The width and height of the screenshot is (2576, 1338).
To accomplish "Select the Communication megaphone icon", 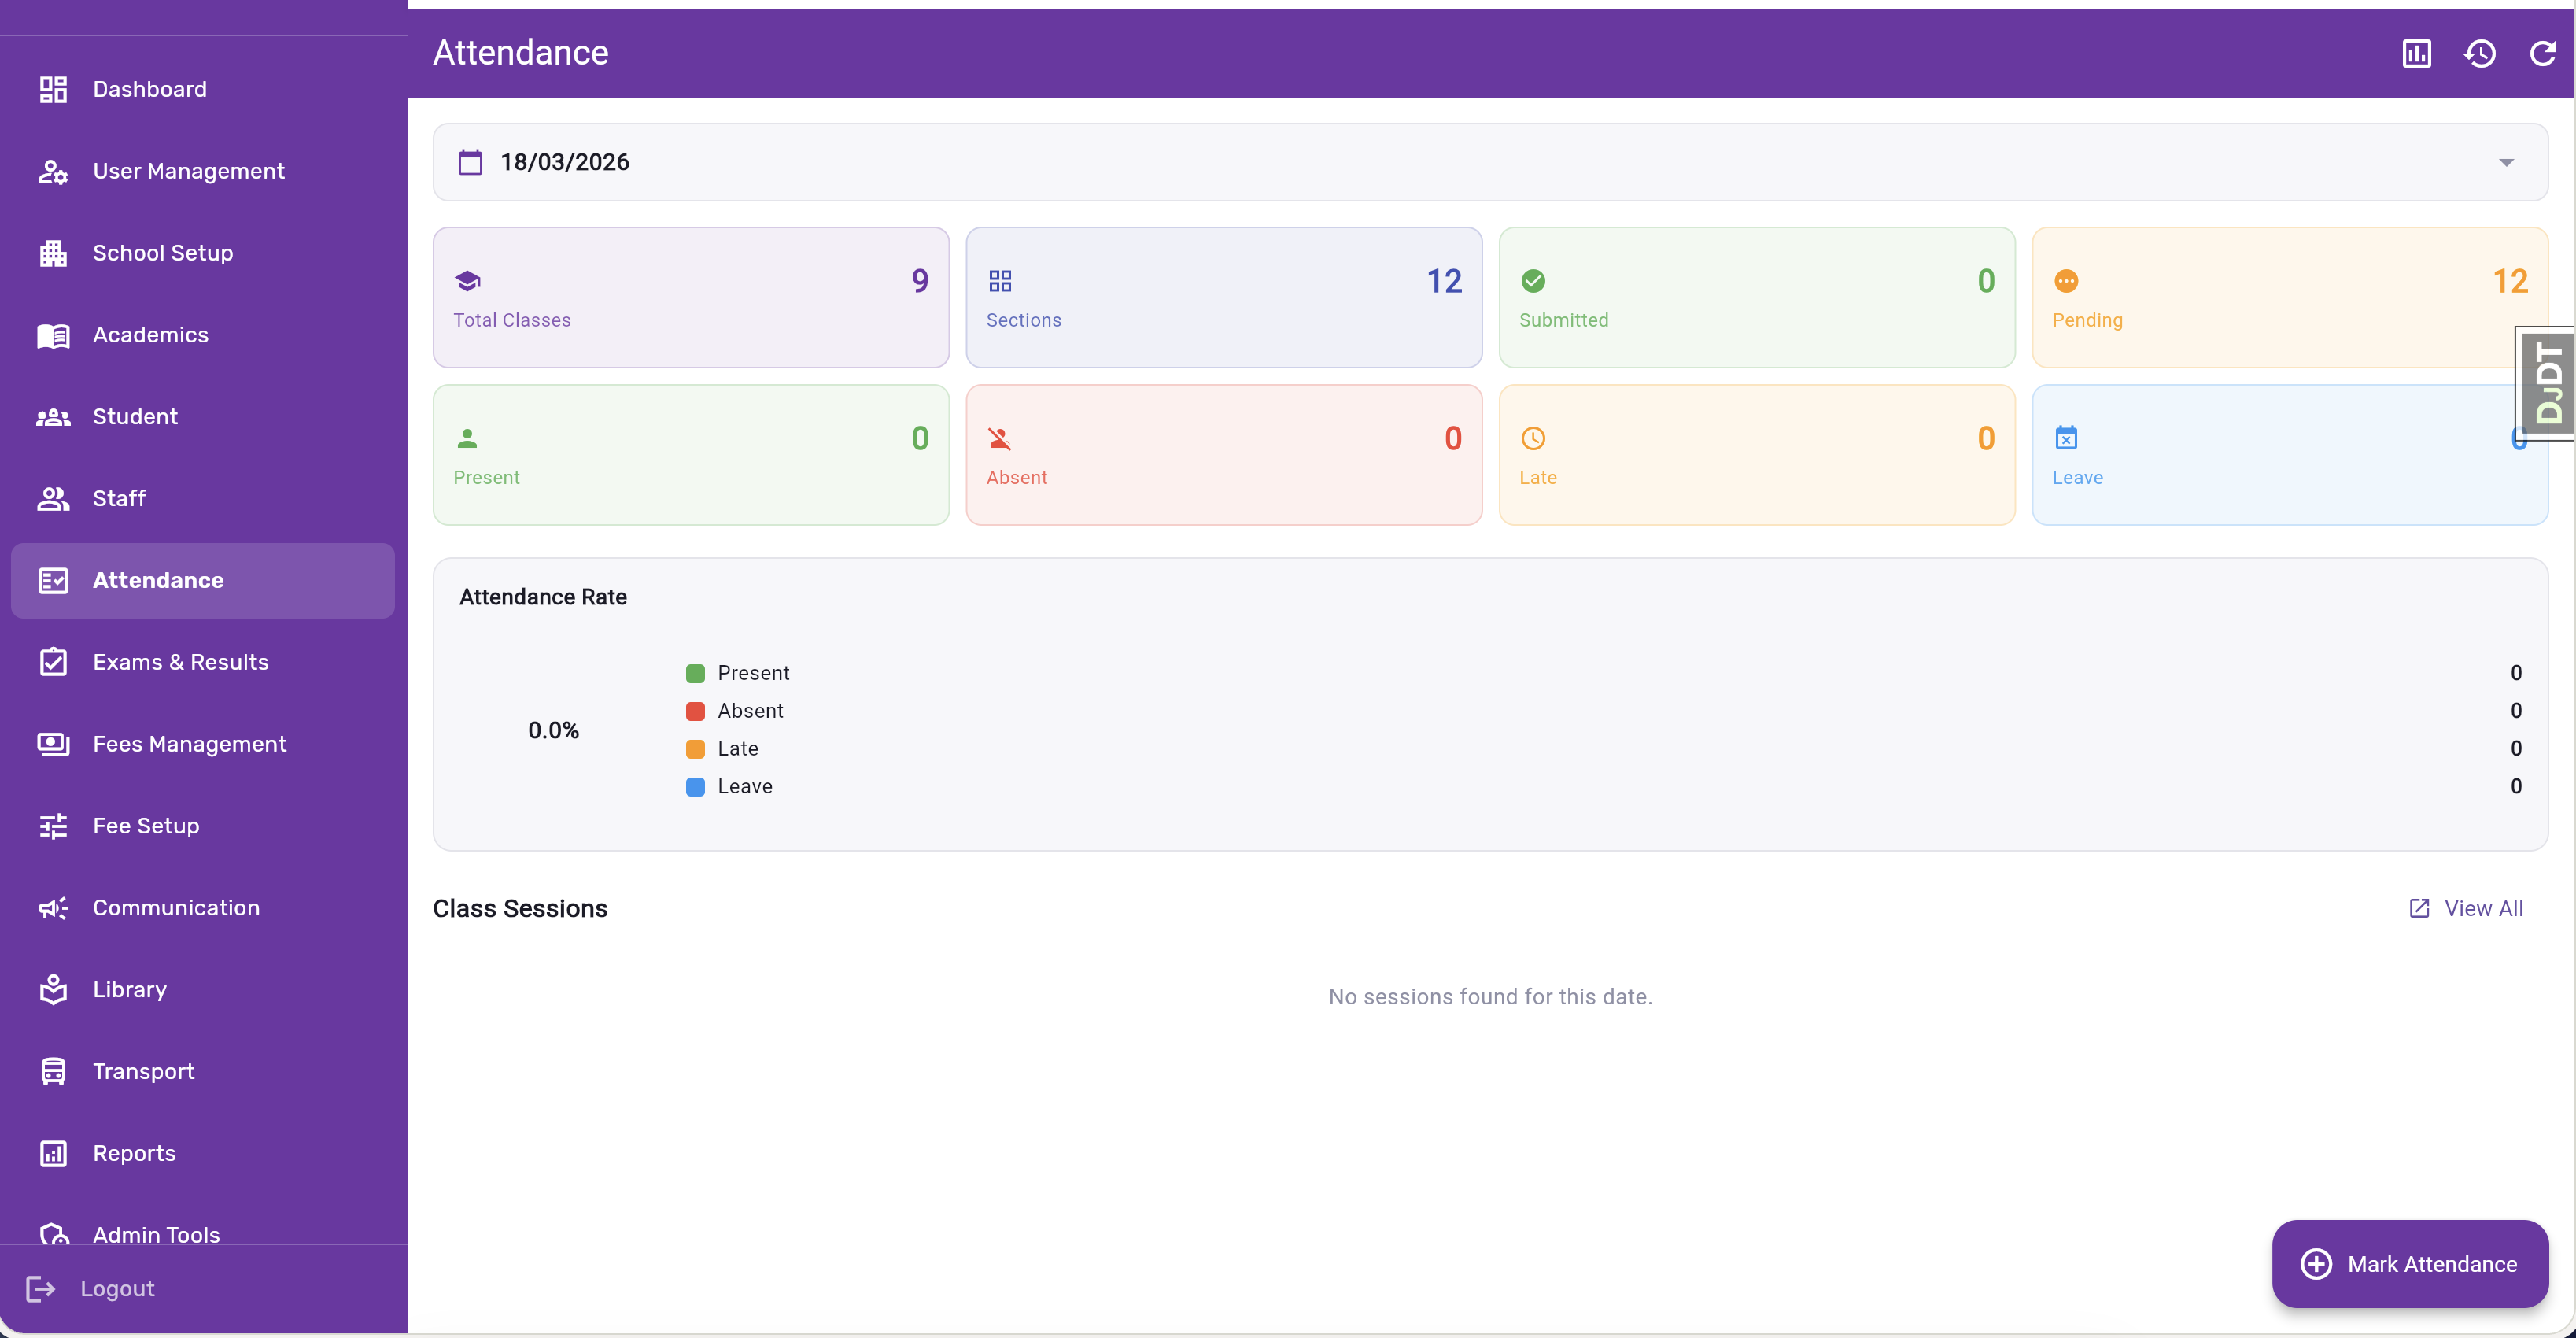I will pyautogui.click(x=53, y=907).
